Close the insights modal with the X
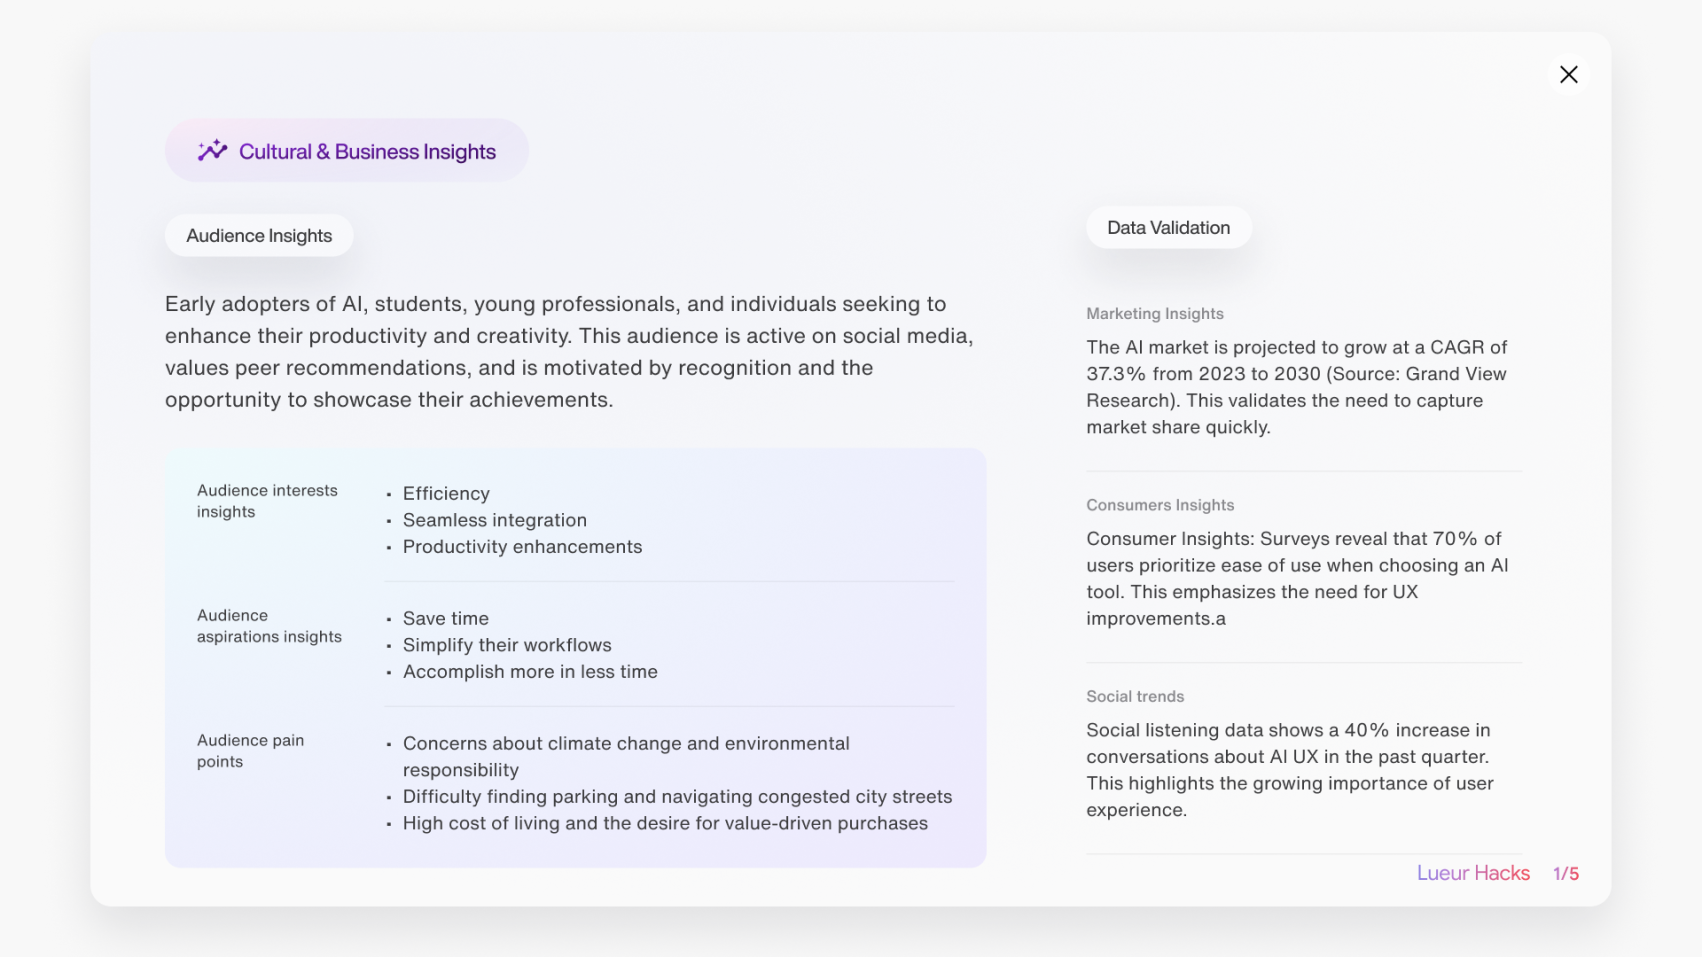This screenshot has width=1702, height=957. [x=1568, y=75]
